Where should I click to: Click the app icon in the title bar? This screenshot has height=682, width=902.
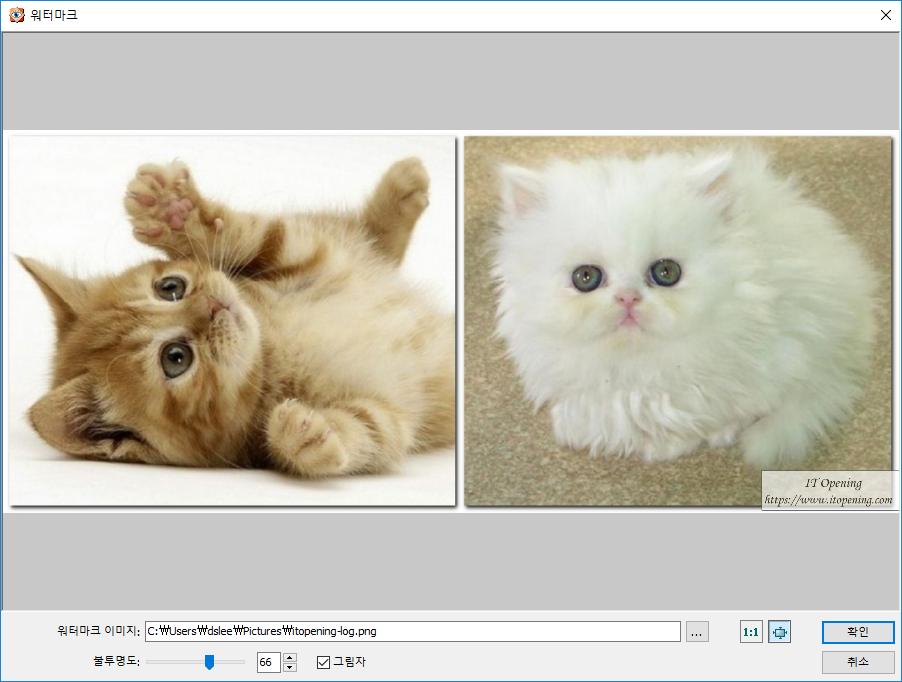16,15
